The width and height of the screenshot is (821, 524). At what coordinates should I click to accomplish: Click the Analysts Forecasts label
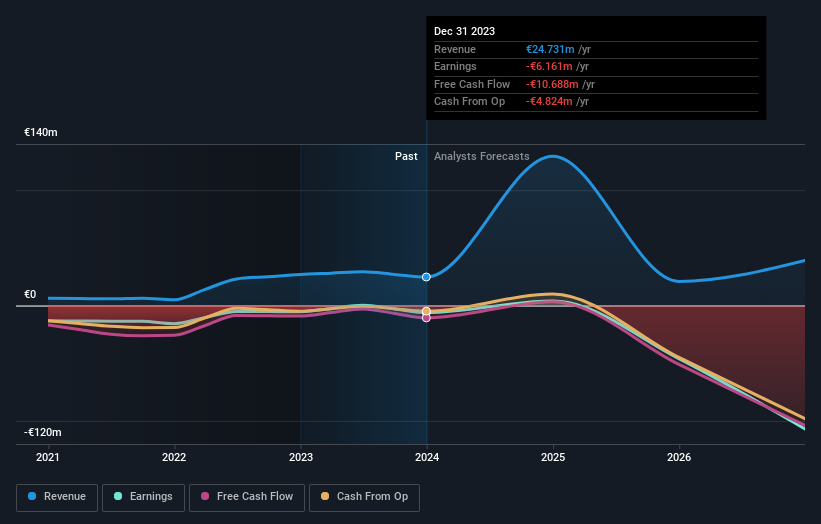pos(482,157)
